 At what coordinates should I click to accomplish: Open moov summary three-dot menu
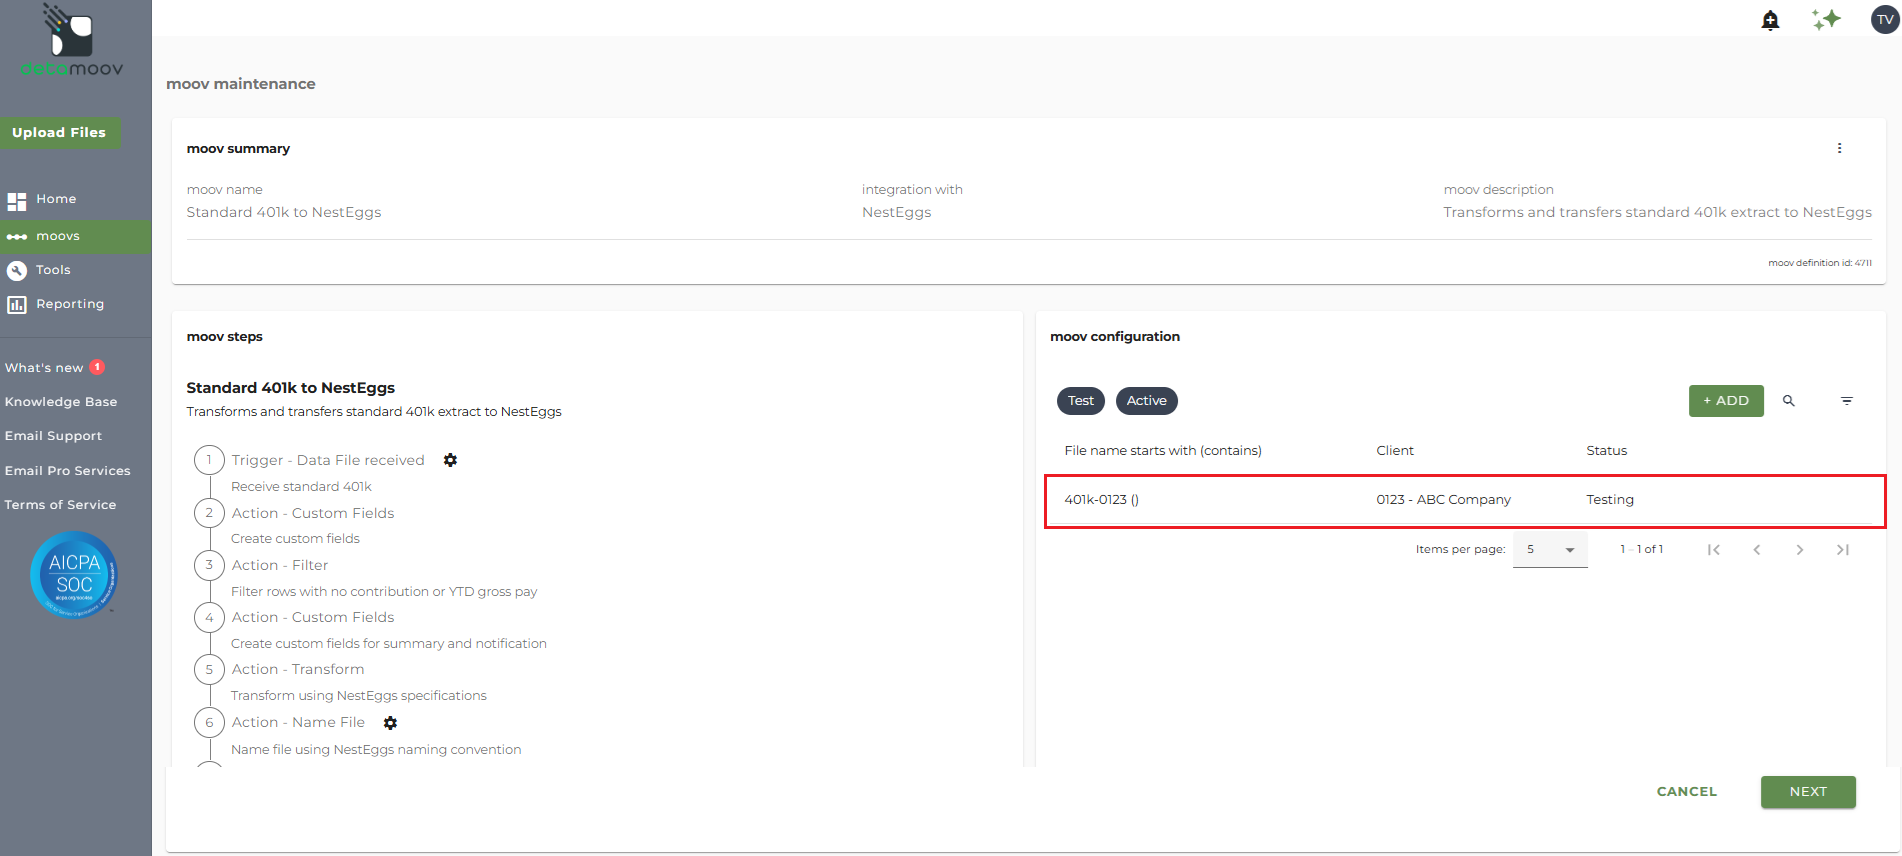[x=1839, y=148]
